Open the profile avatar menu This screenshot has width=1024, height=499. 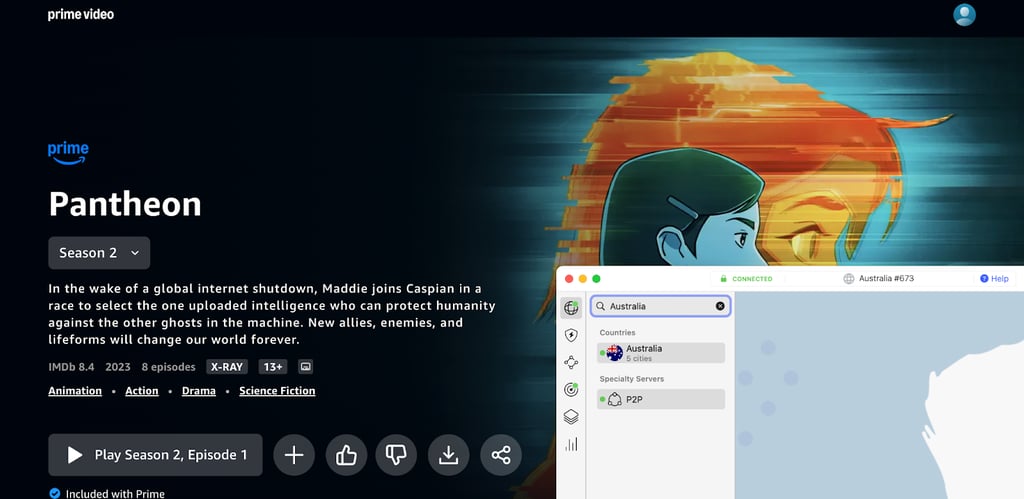click(x=964, y=15)
